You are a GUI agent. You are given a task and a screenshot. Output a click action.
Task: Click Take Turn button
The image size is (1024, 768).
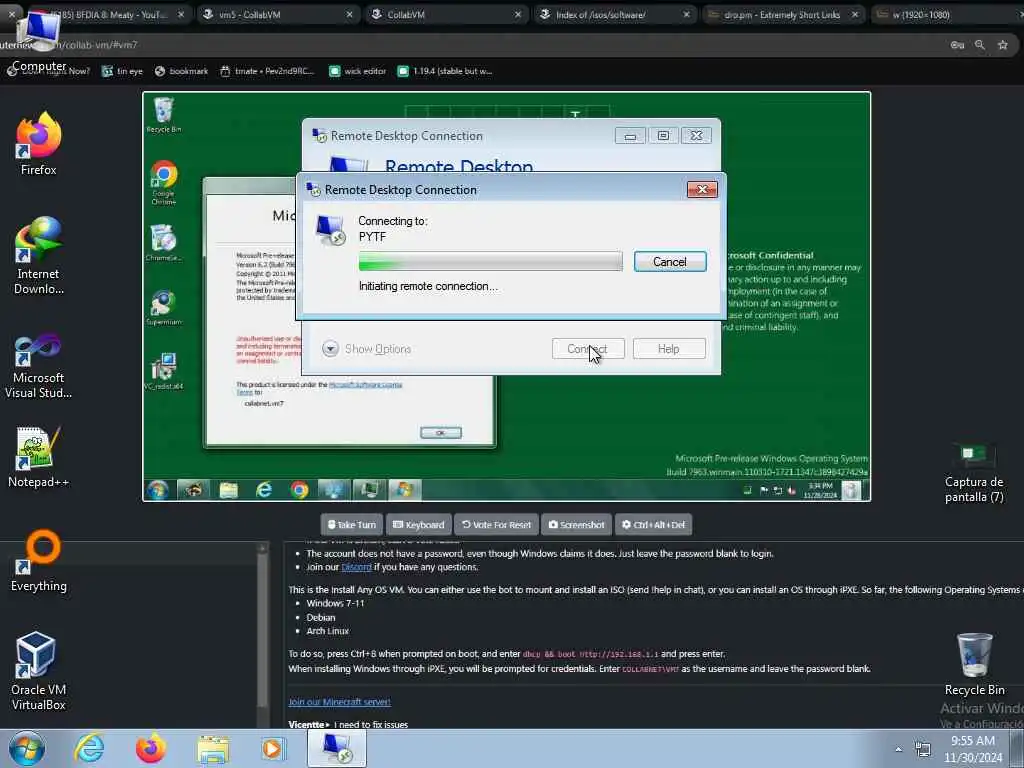point(351,524)
